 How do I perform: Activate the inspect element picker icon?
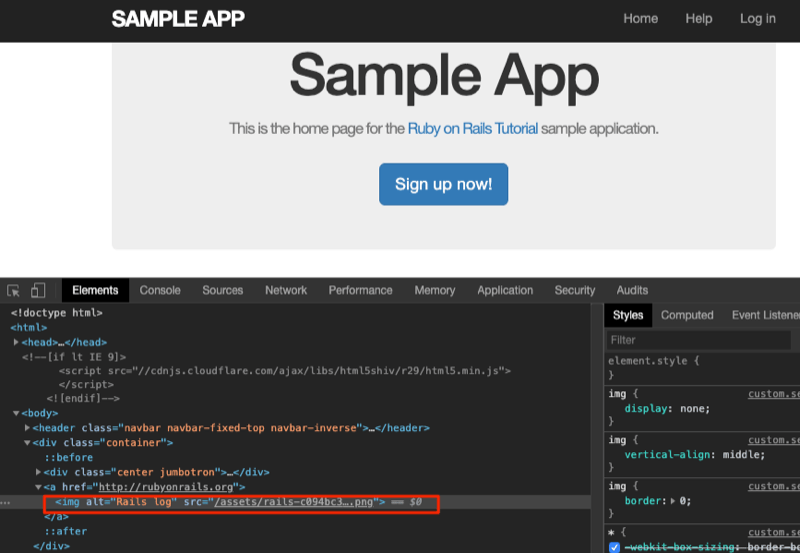(x=13, y=290)
